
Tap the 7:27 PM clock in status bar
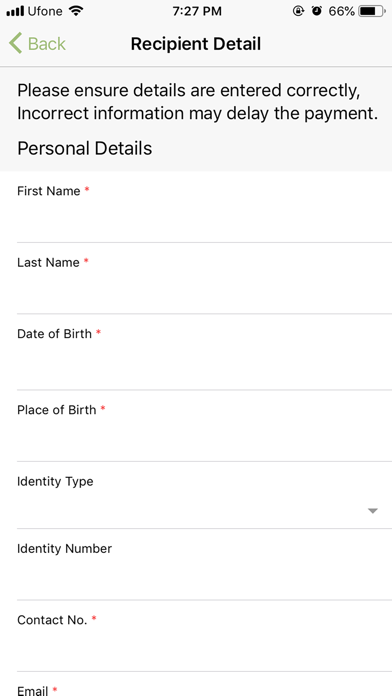click(x=197, y=12)
